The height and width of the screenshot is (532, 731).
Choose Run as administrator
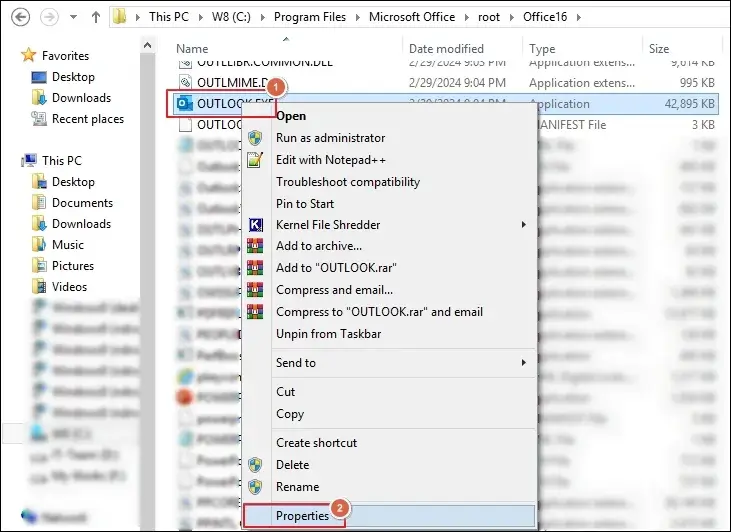pos(390,138)
